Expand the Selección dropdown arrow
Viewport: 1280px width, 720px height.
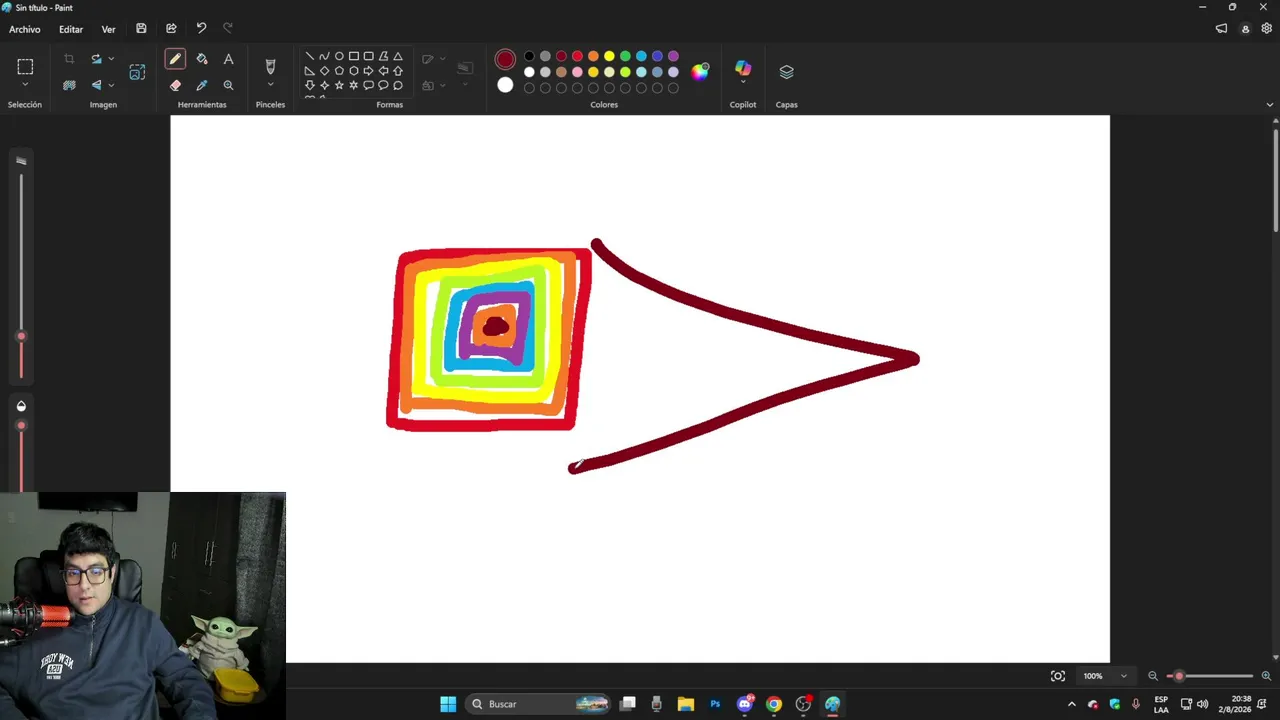click(25, 86)
